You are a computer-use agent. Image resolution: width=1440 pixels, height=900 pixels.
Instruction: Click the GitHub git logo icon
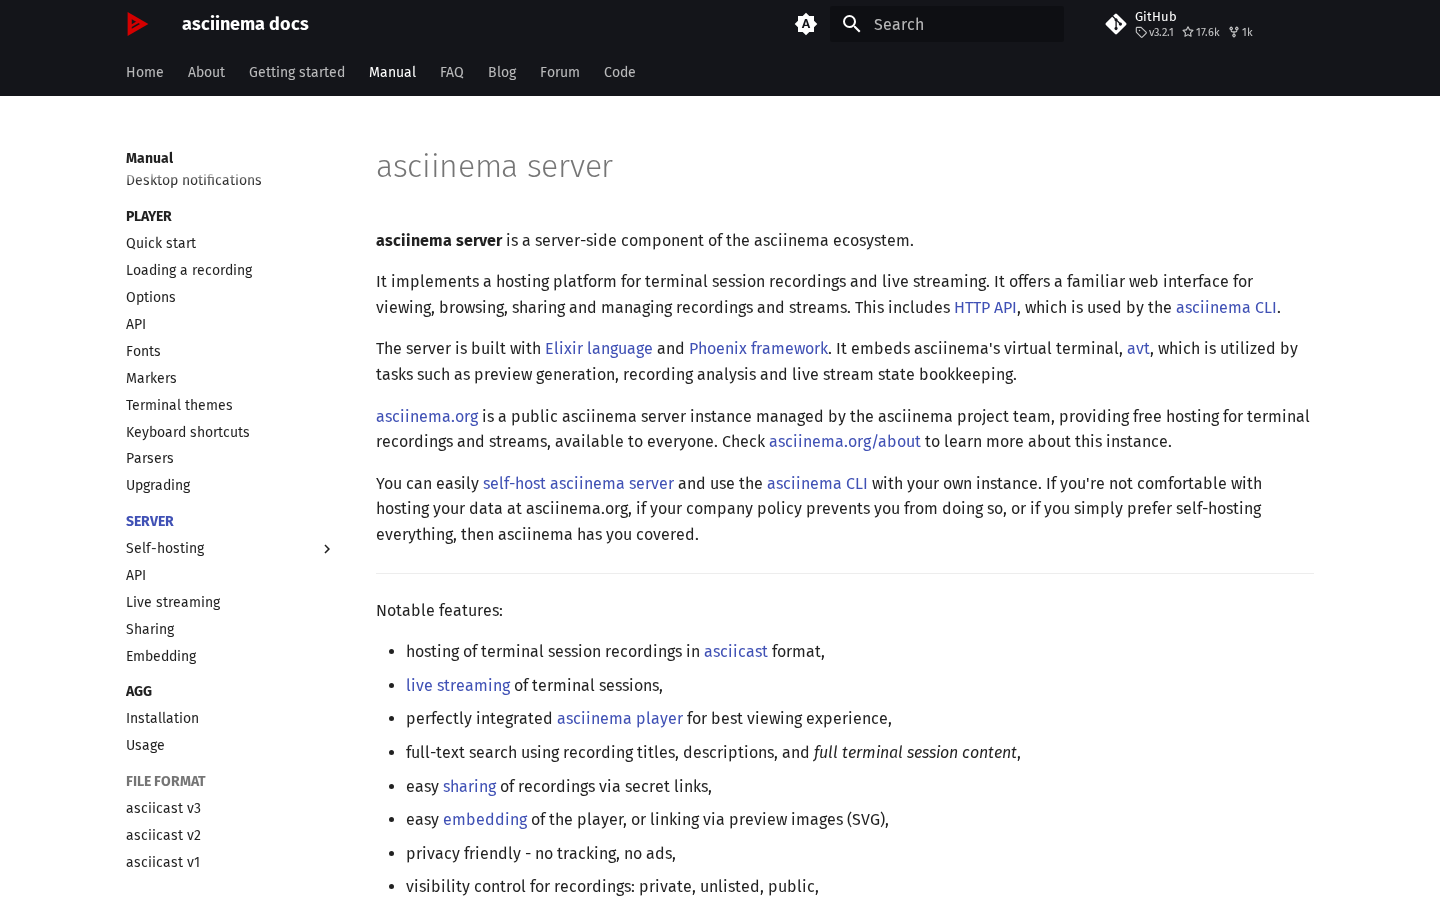(1116, 24)
